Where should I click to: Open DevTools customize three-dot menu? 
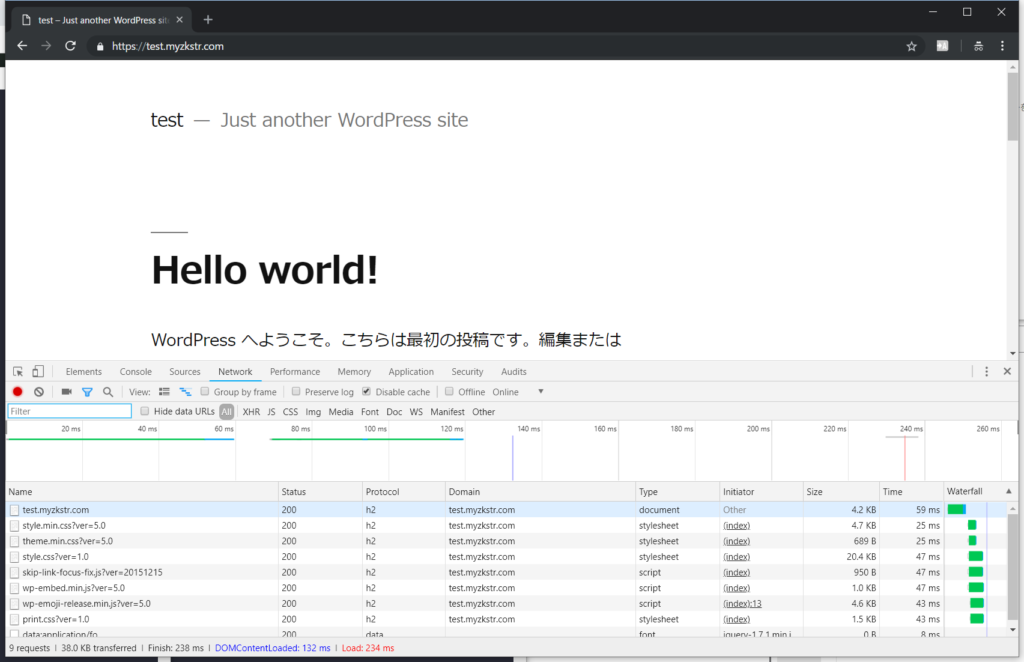point(986,371)
